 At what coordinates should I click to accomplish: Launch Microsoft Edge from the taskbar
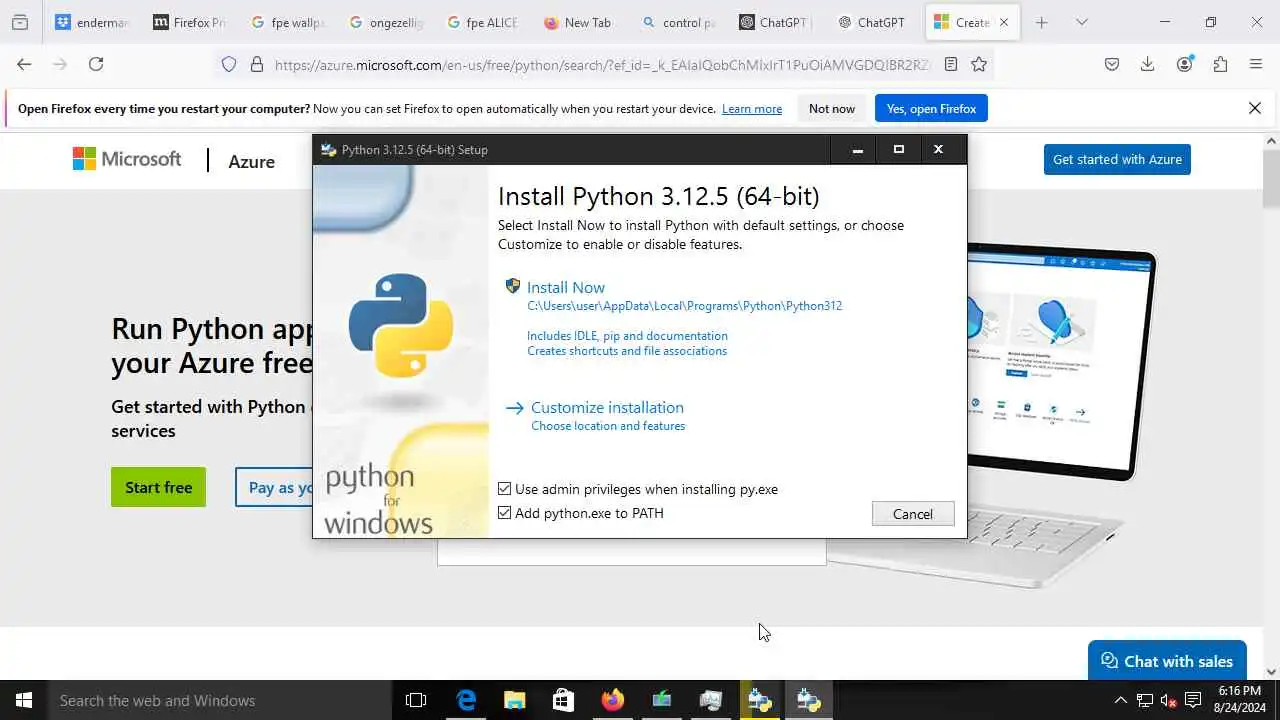[466, 700]
